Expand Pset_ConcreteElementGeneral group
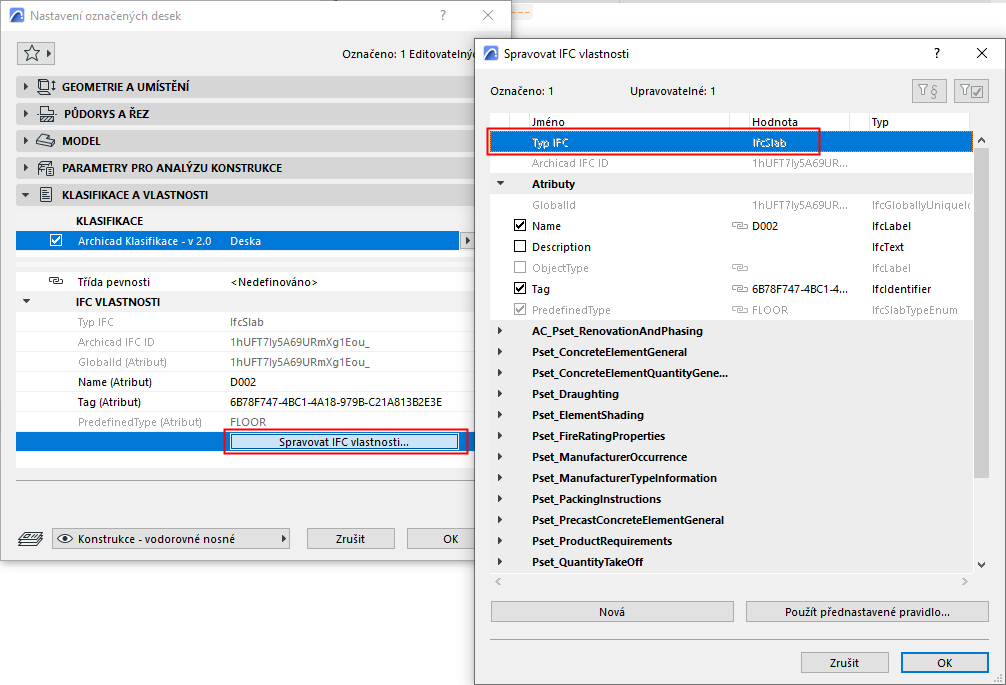This screenshot has width=1006, height=685. click(500, 352)
